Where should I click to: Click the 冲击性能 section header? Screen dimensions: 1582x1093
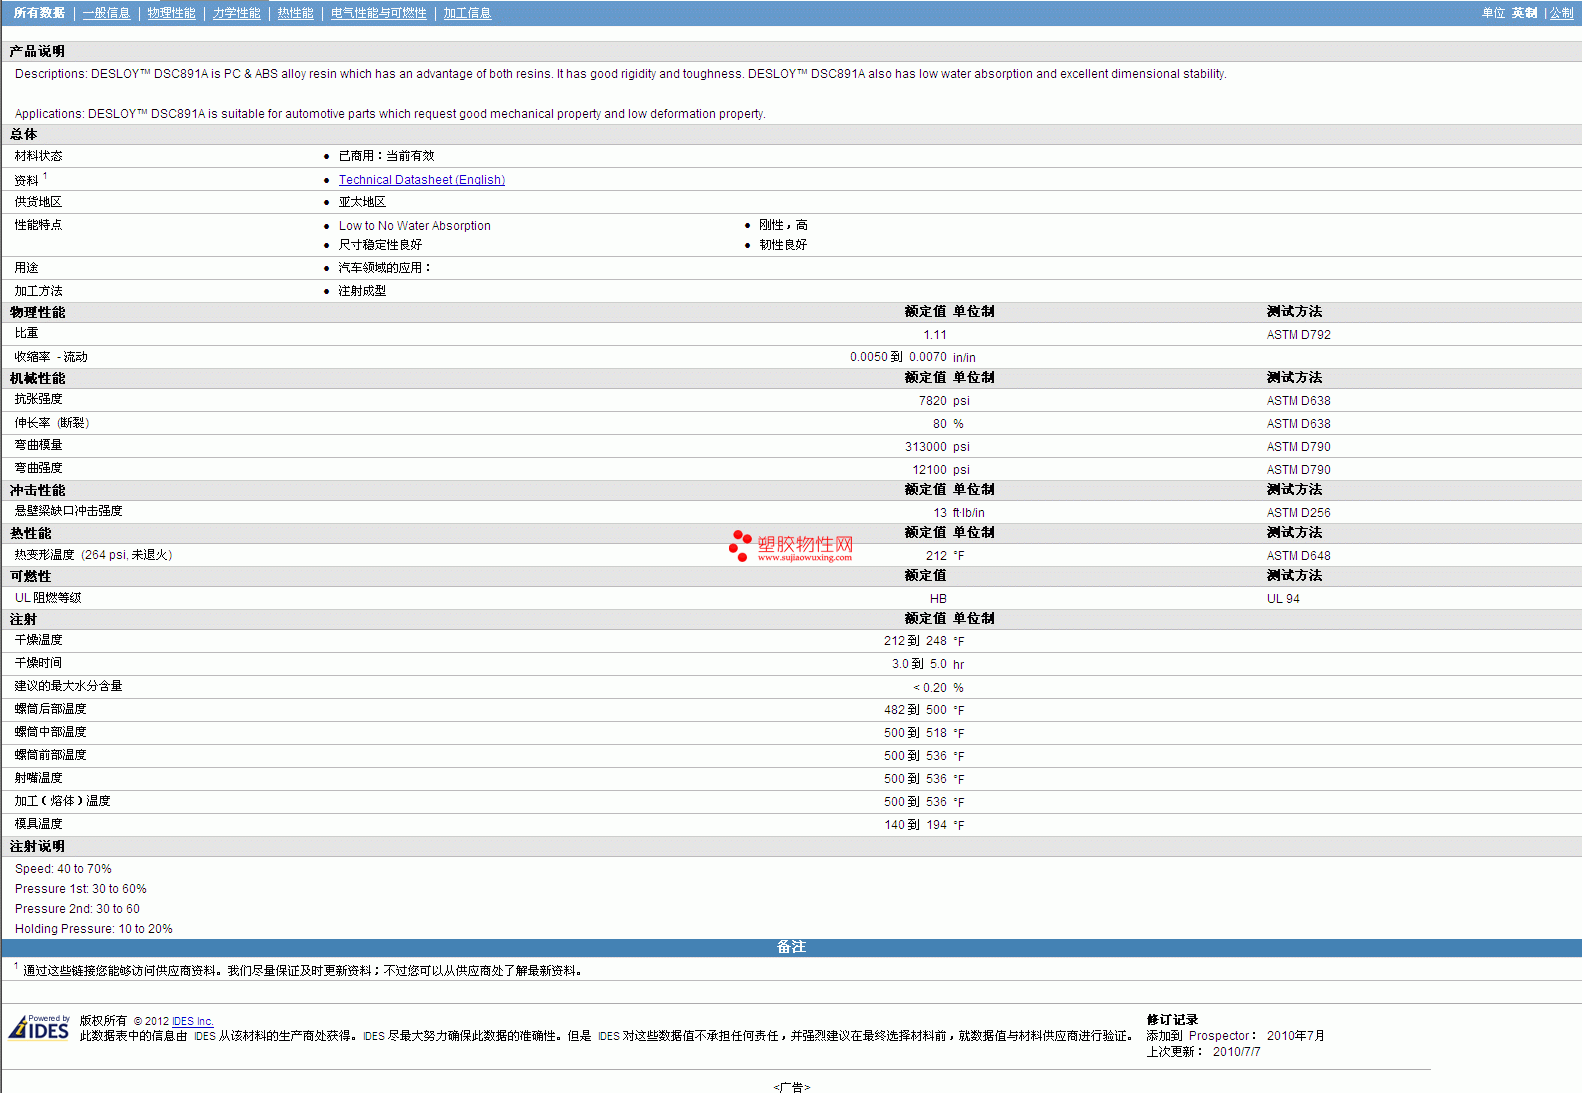click(x=37, y=490)
